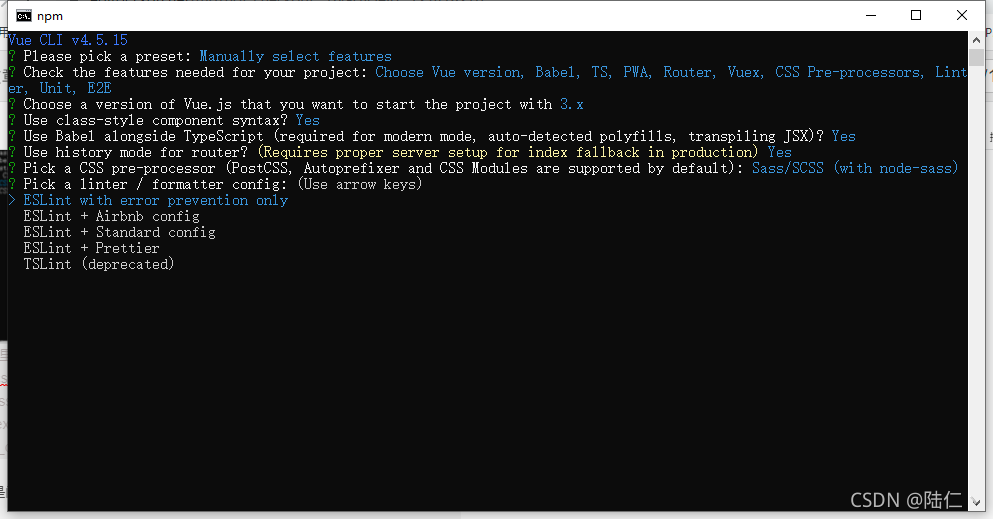Select ESLint + Standard config option

(120, 232)
